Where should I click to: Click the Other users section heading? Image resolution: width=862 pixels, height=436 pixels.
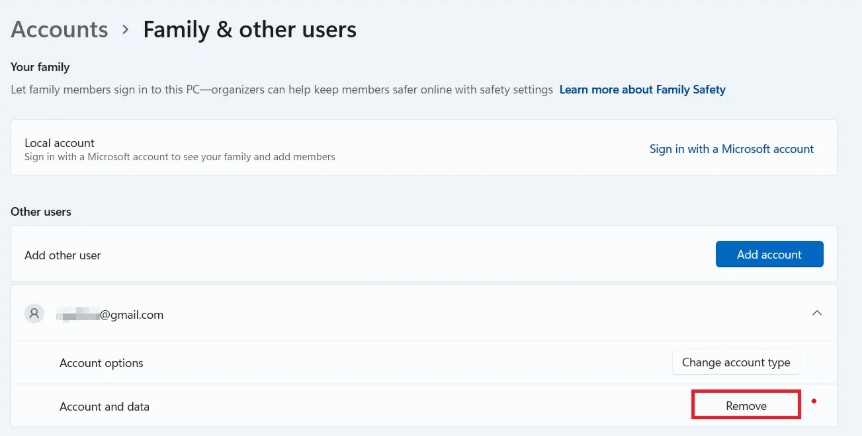pos(41,212)
